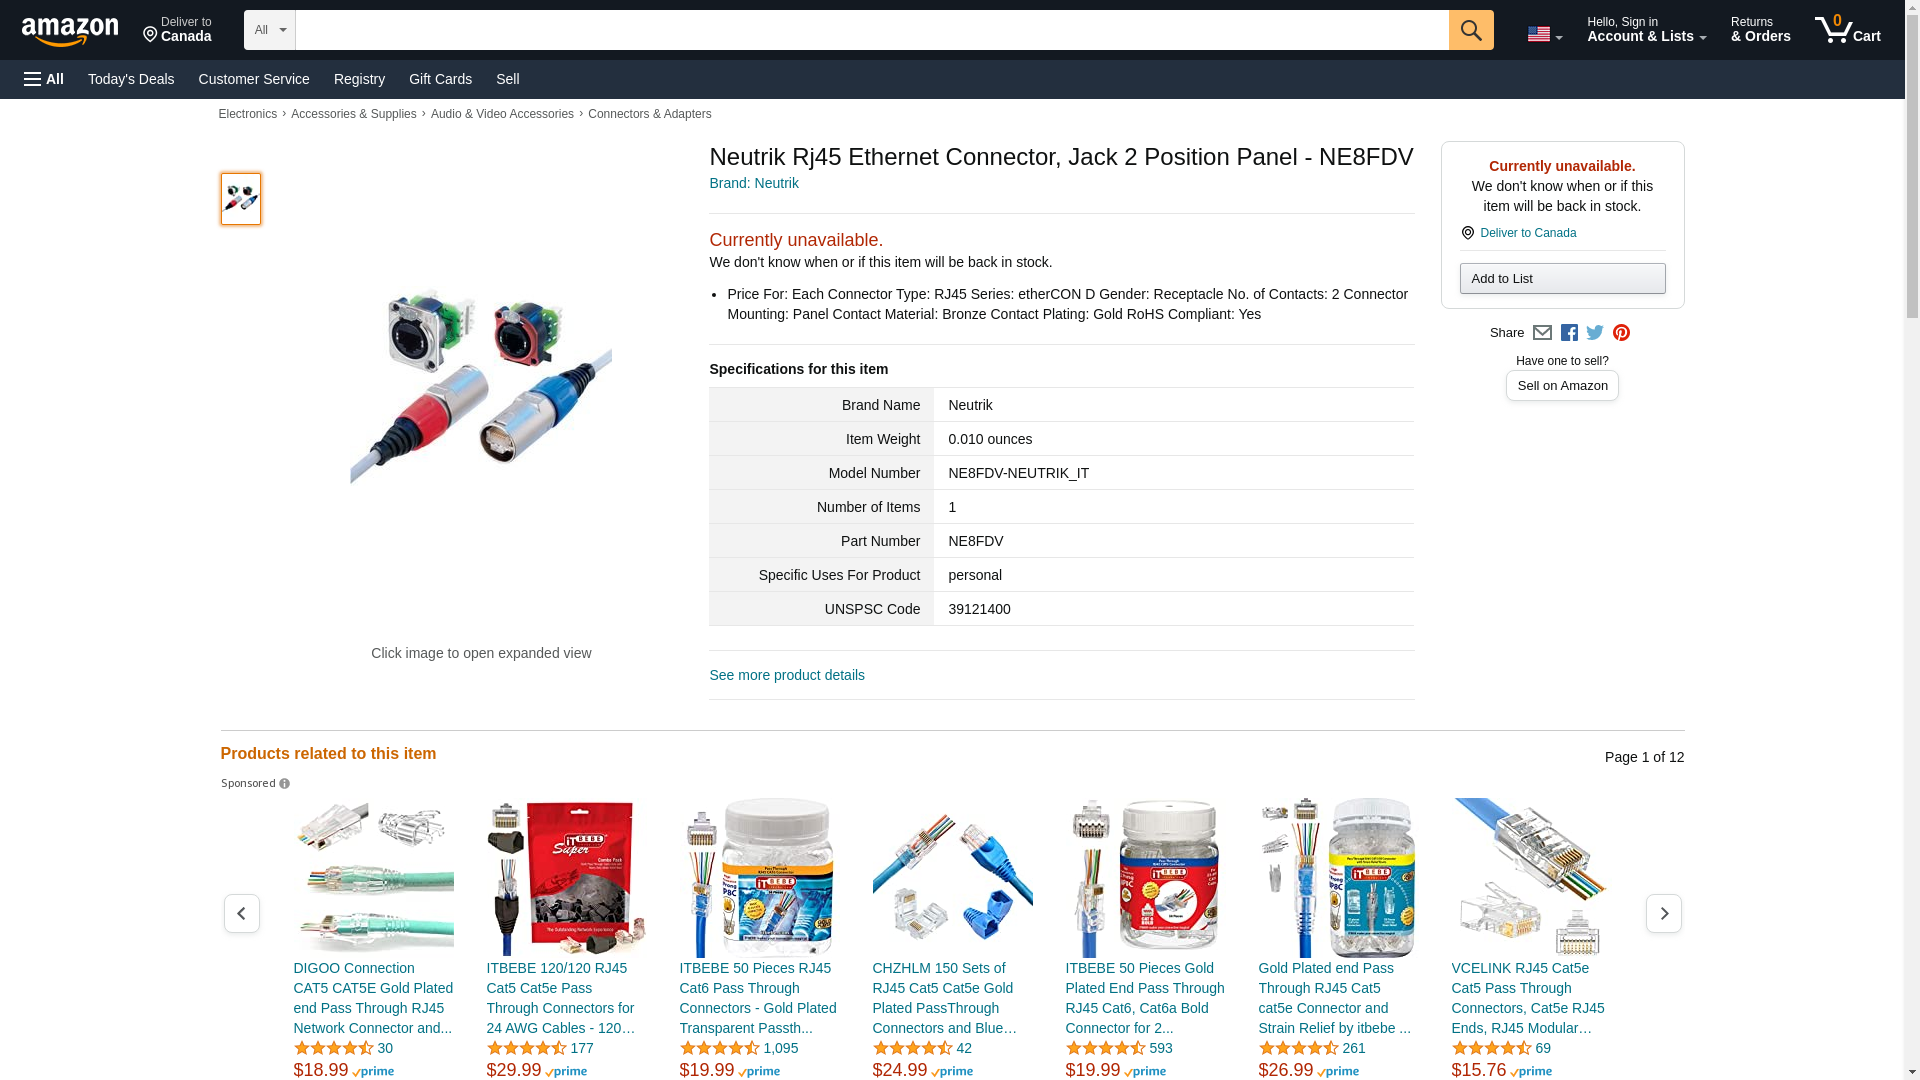Open the shopping cart icon

(1847, 30)
